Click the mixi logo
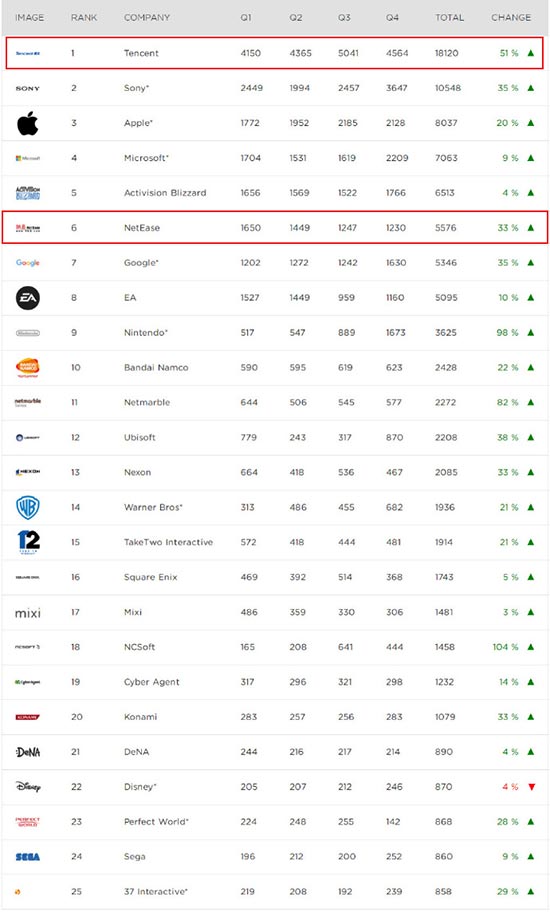 (x=27, y=613)
